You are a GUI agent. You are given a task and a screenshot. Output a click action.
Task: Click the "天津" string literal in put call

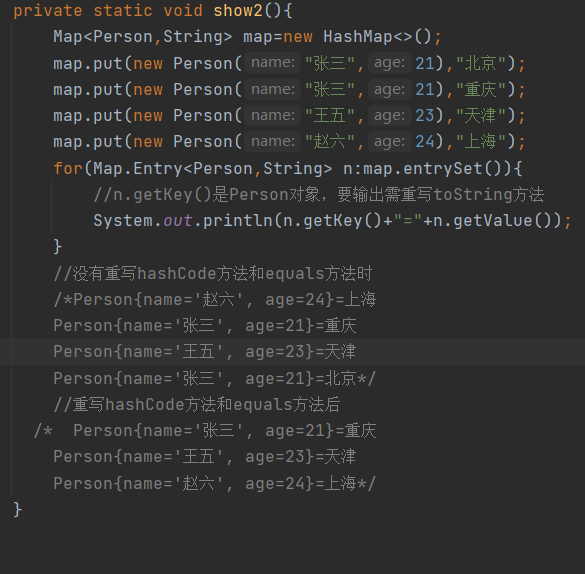tap(481, 116)
